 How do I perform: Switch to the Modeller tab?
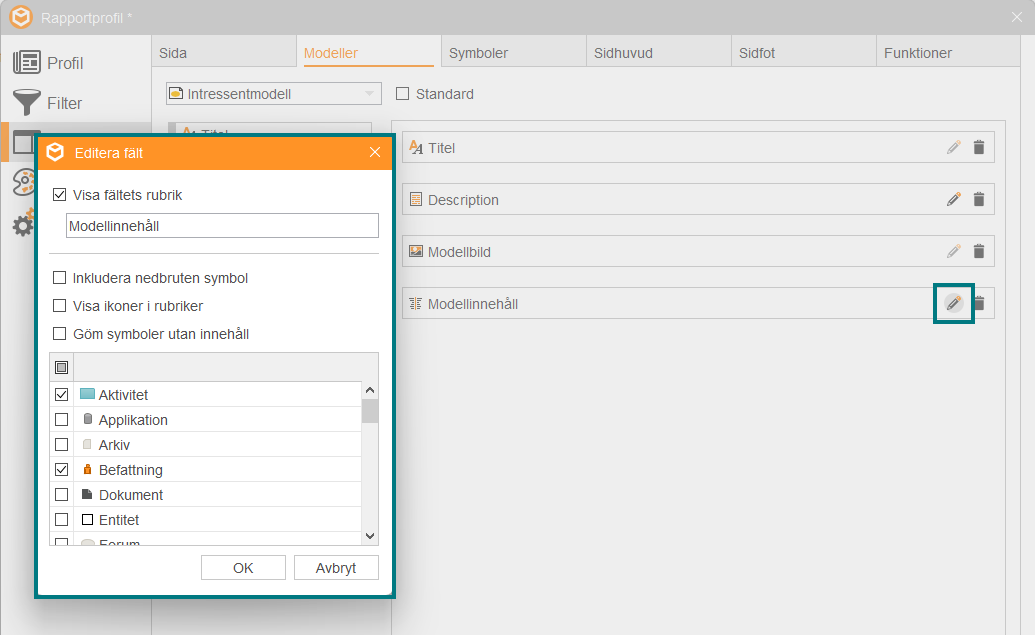point(368,53)
